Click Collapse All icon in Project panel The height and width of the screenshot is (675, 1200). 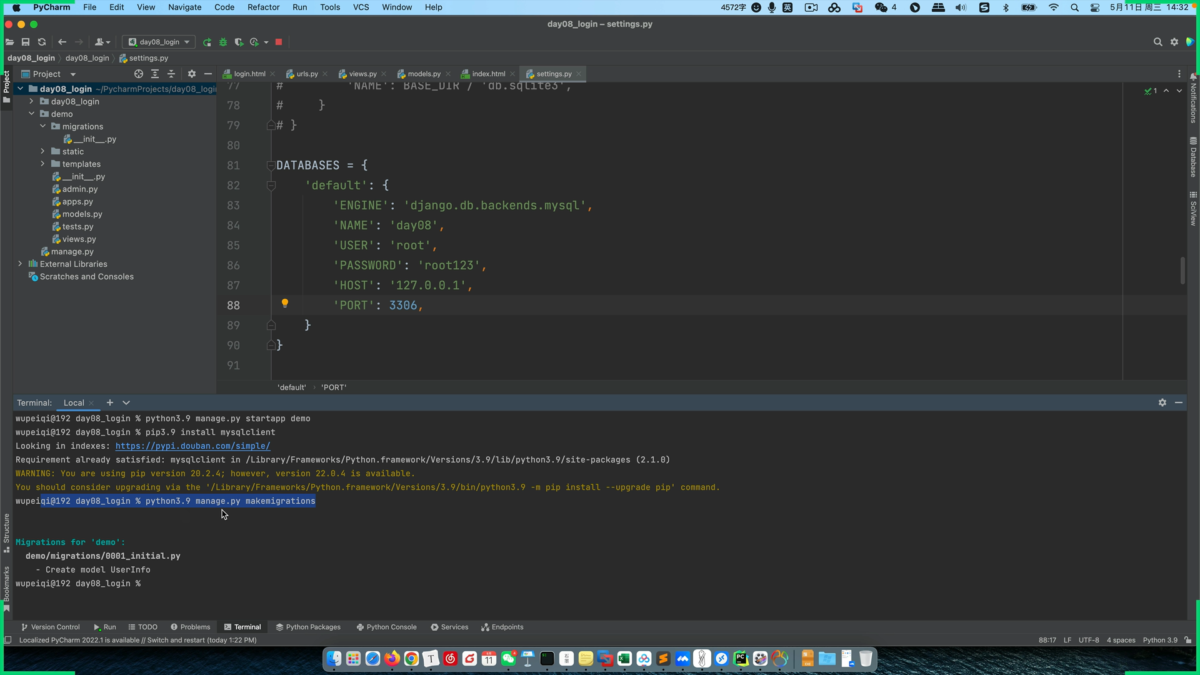(x=171, y=74)
